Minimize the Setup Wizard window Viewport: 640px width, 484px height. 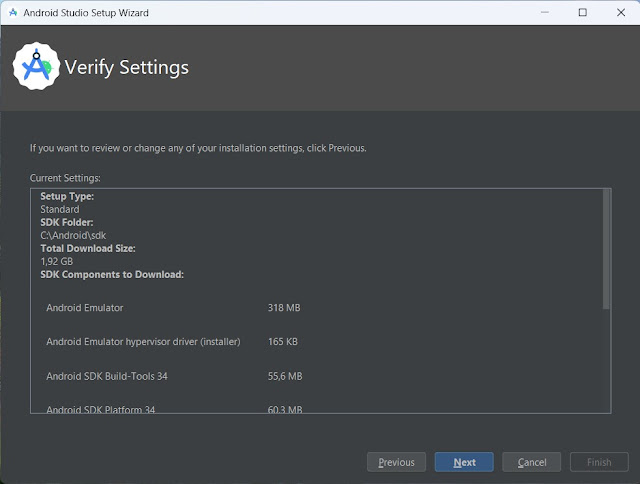pyautogui.click(x=544, y=13)
